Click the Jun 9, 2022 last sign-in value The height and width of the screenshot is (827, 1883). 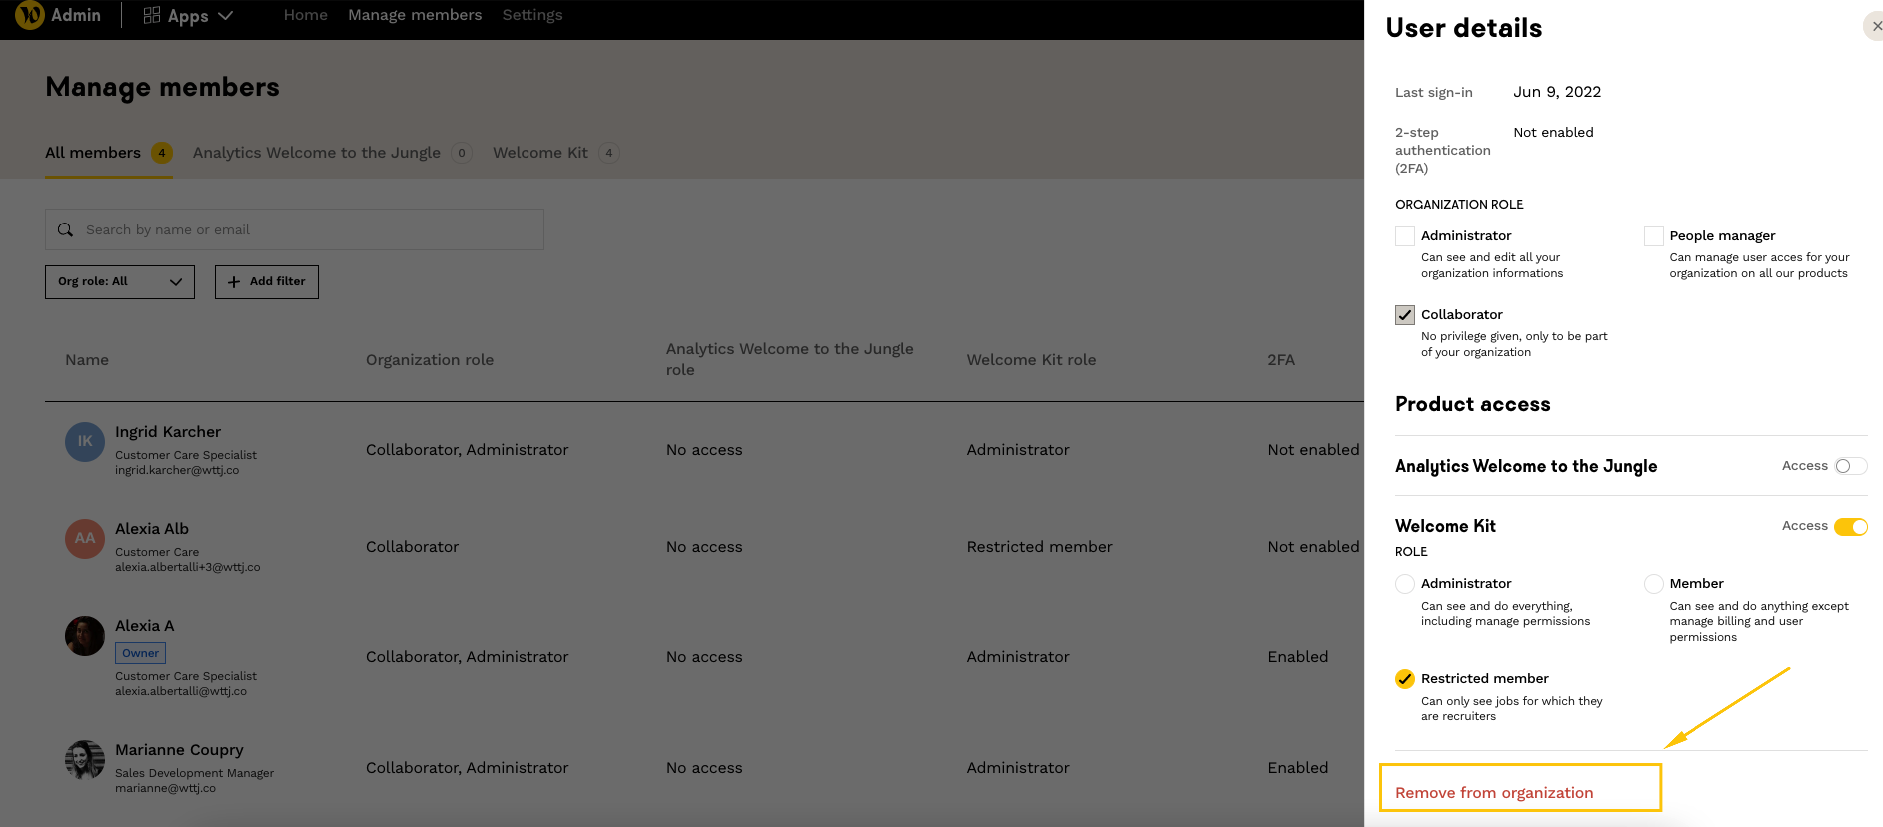[1557, 92]
